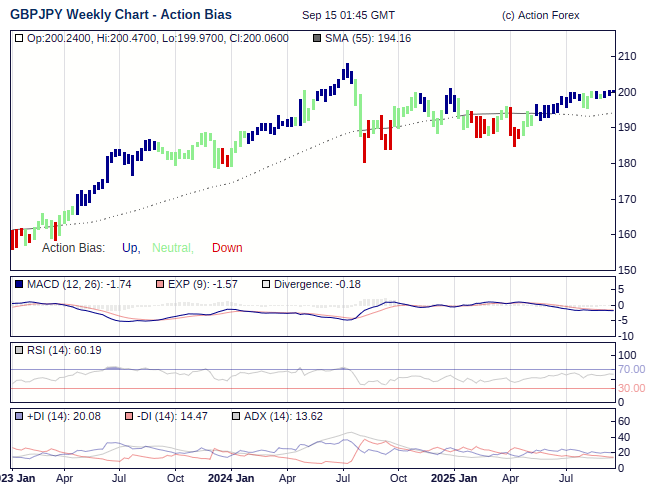
Task: Click the pink EXP (9) legend square
Action: [x=160, y=284]
